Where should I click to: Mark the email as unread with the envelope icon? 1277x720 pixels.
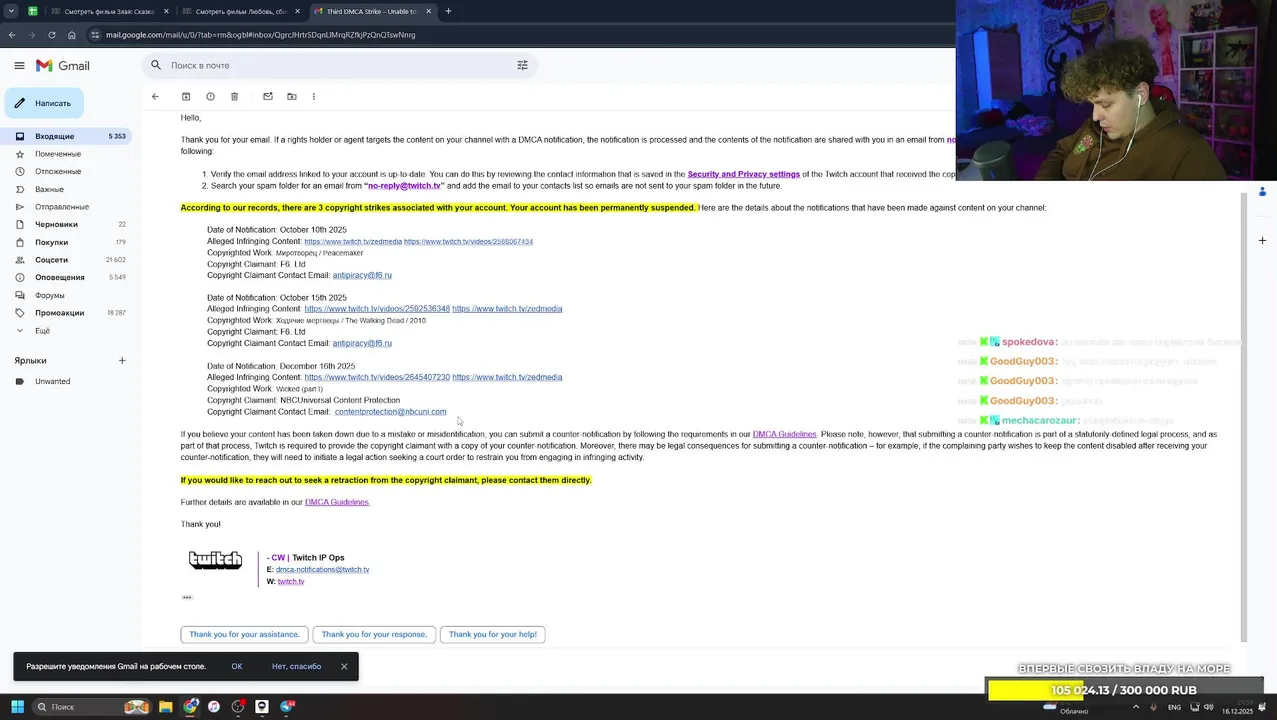[267, 96]
